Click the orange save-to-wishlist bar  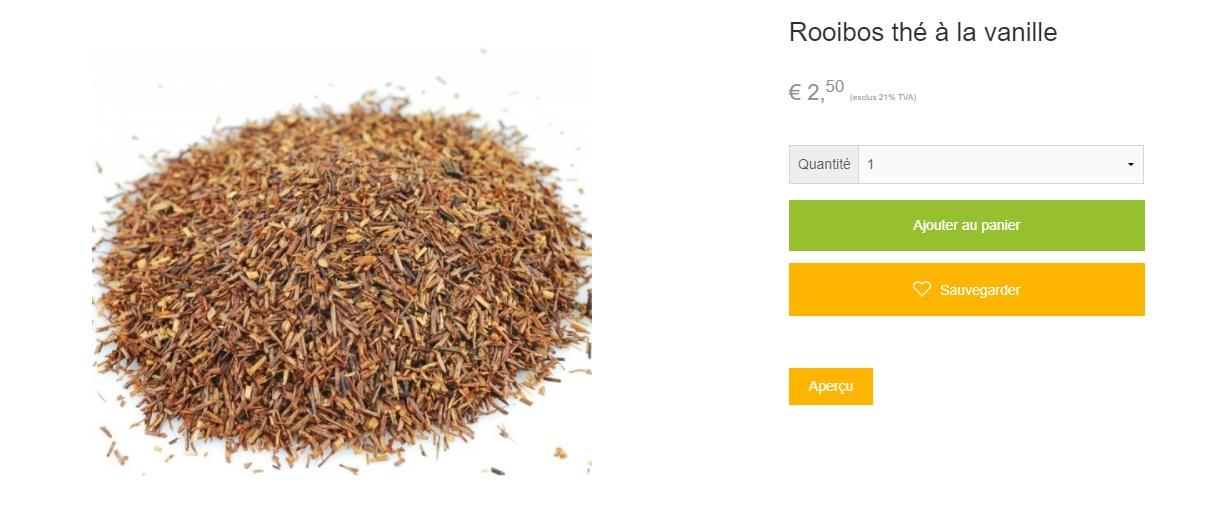(966, 289)
